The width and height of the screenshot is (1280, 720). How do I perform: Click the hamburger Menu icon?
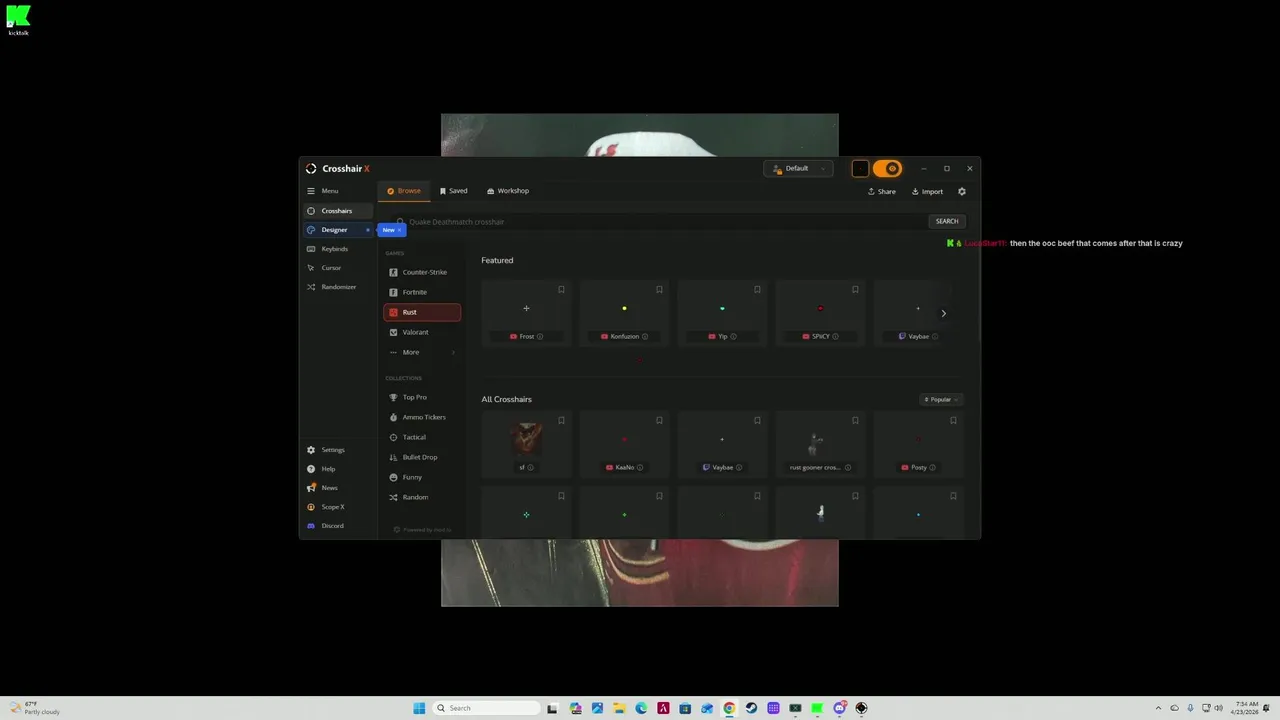tap(311, 191)
